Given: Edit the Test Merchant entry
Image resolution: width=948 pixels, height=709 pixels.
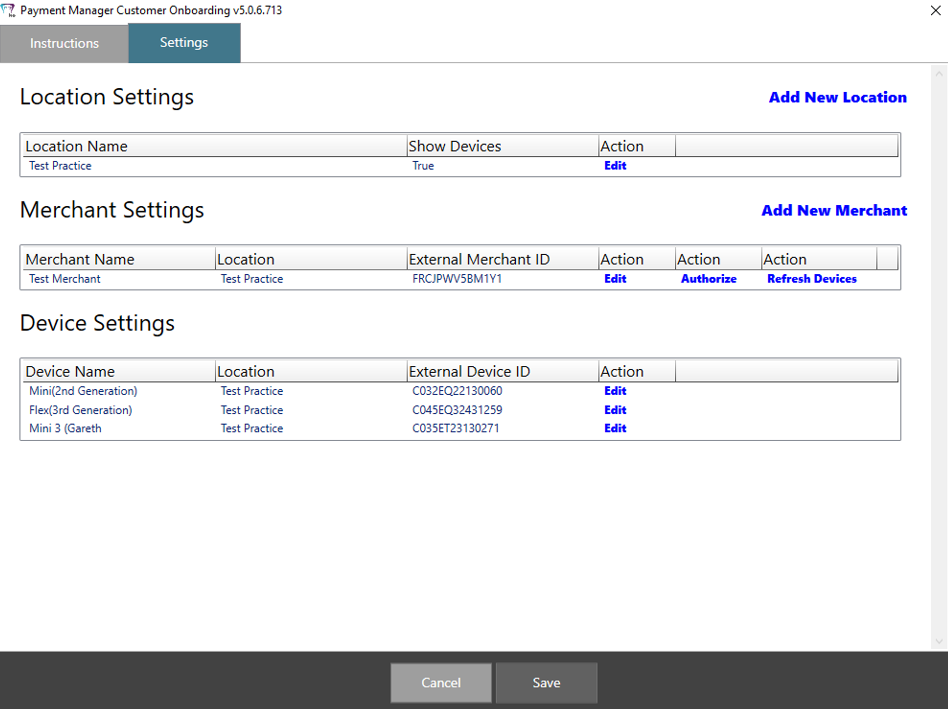Looking at the screenshot, I should click(615, 279).
